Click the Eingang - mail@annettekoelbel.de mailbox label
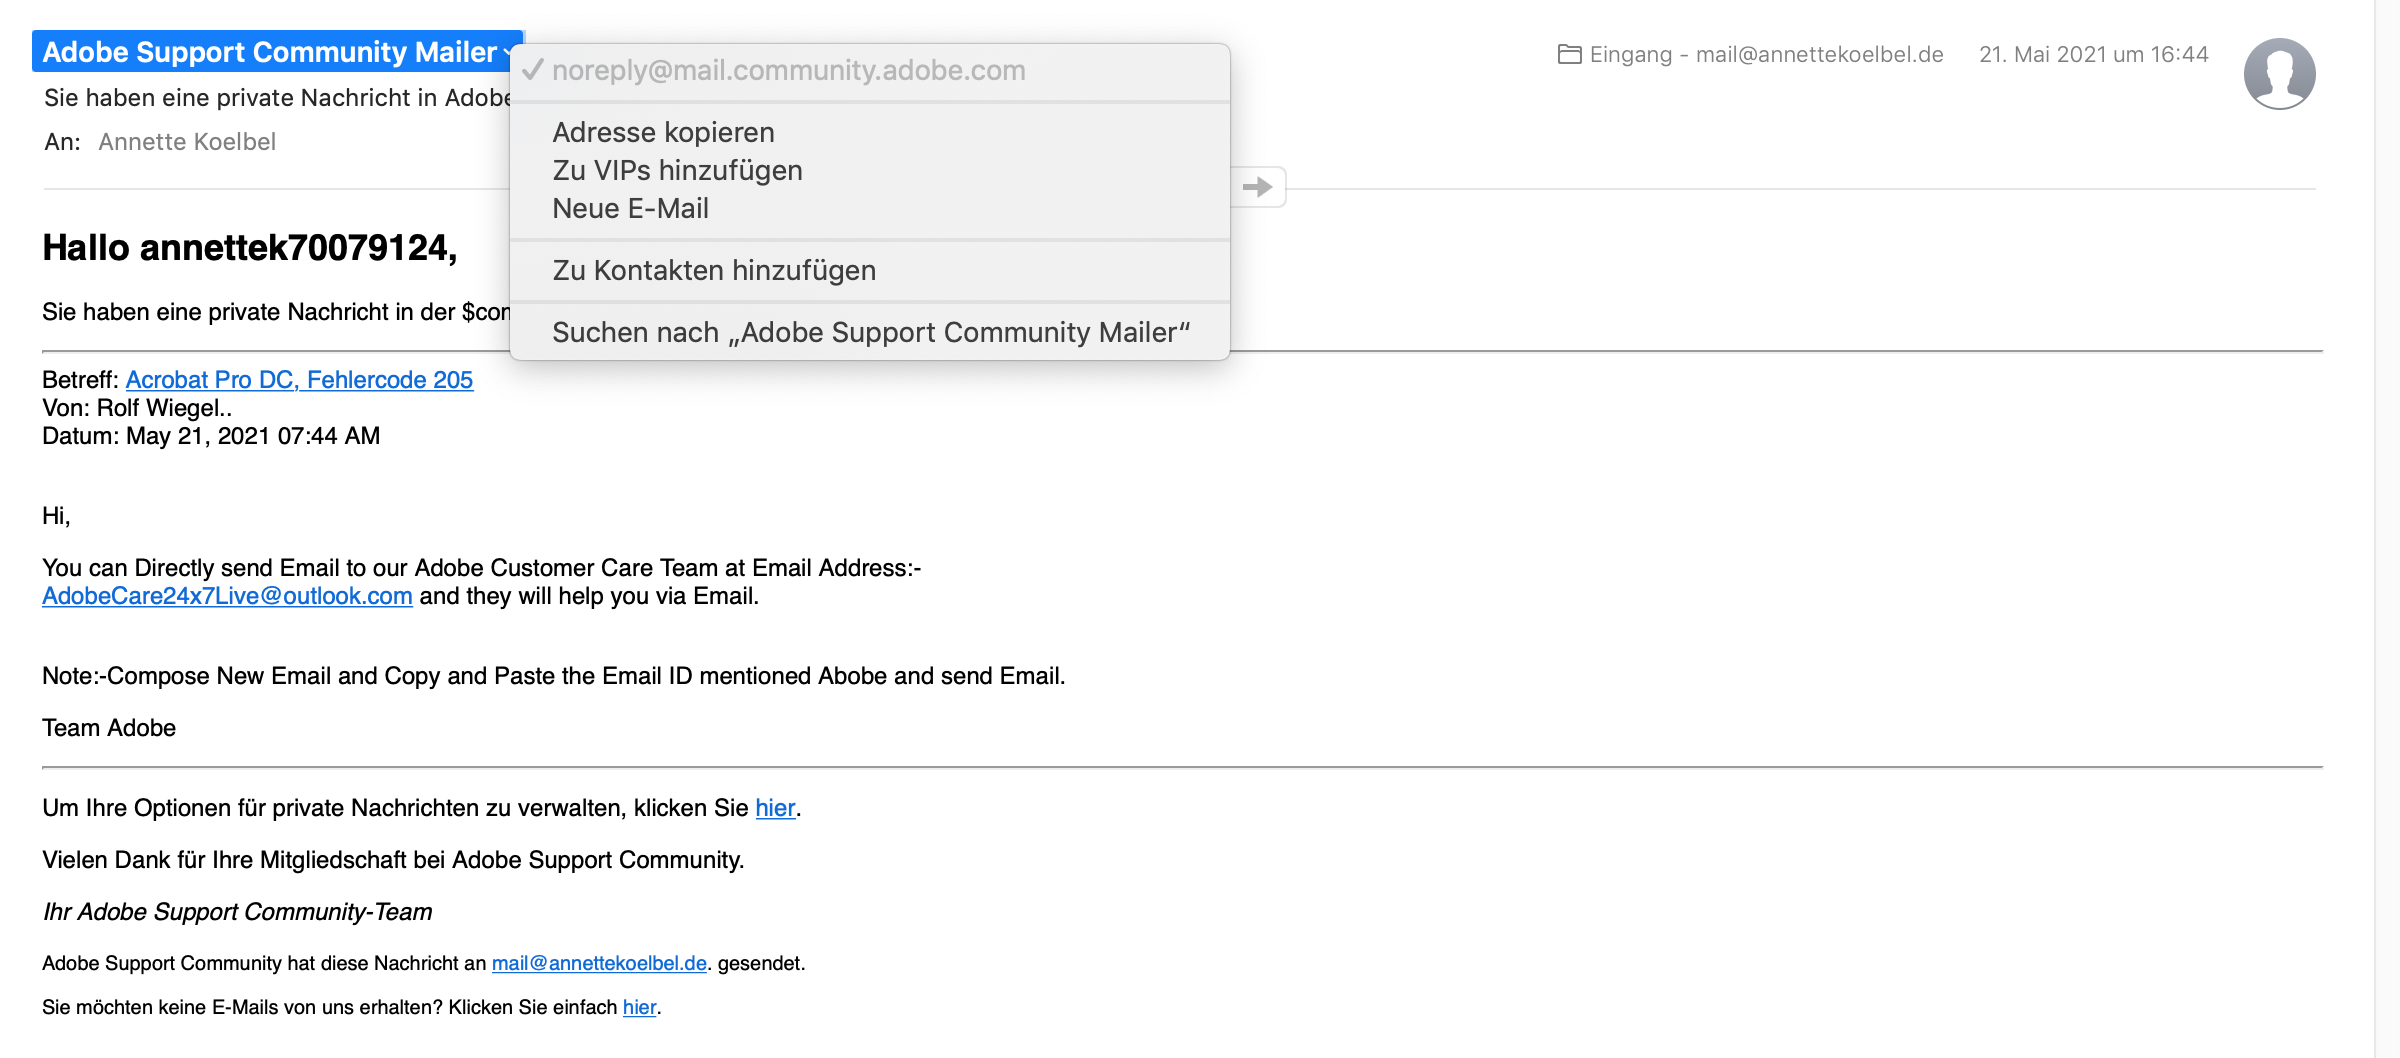The height and width of the screenshot is (1058, 2400). click(1766, 54)
